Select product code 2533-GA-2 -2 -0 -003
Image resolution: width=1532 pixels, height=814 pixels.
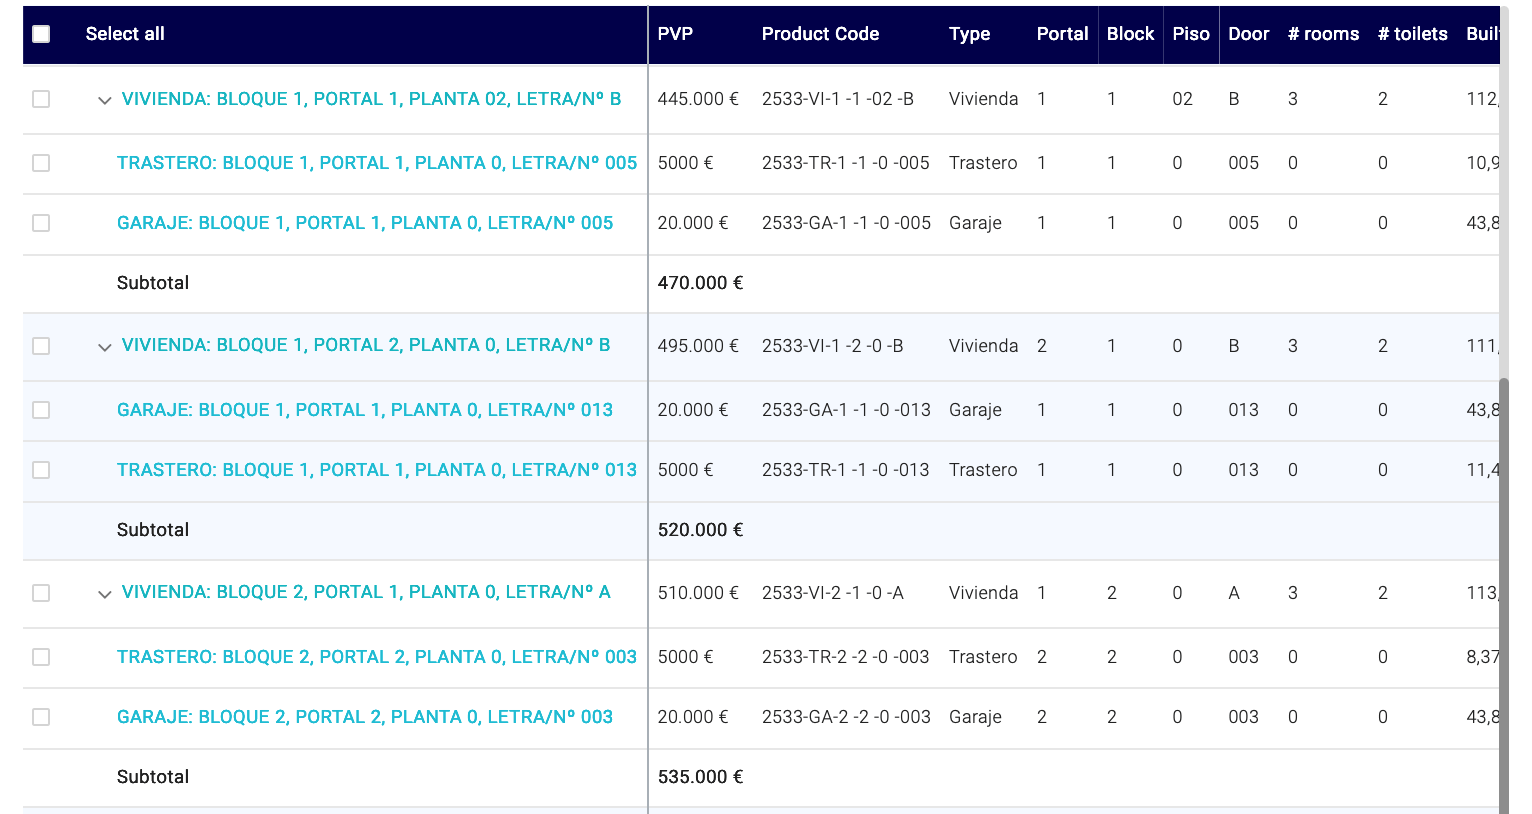pos(846,717)
